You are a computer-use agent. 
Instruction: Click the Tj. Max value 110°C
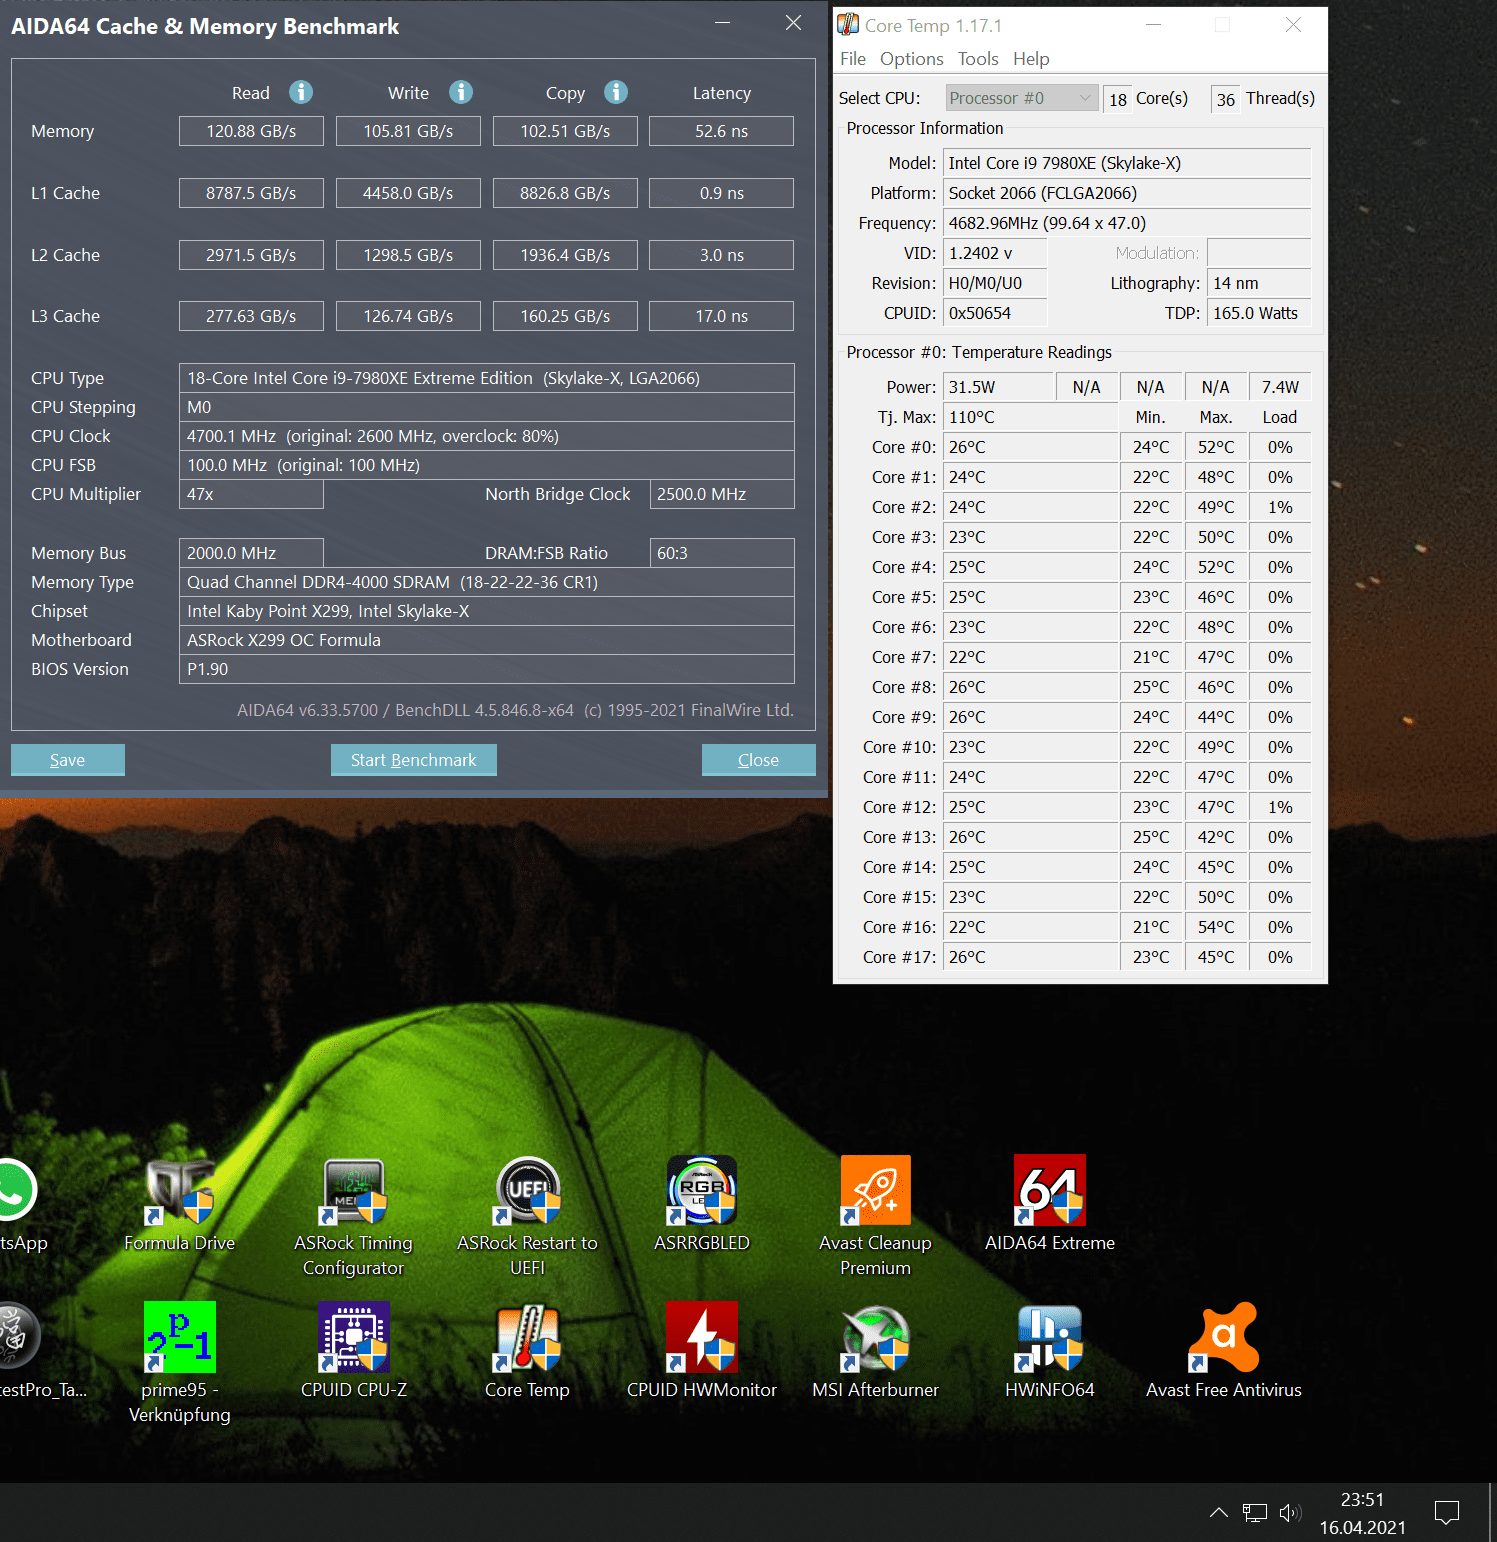pyautogui.click(x=1030, y=417)
